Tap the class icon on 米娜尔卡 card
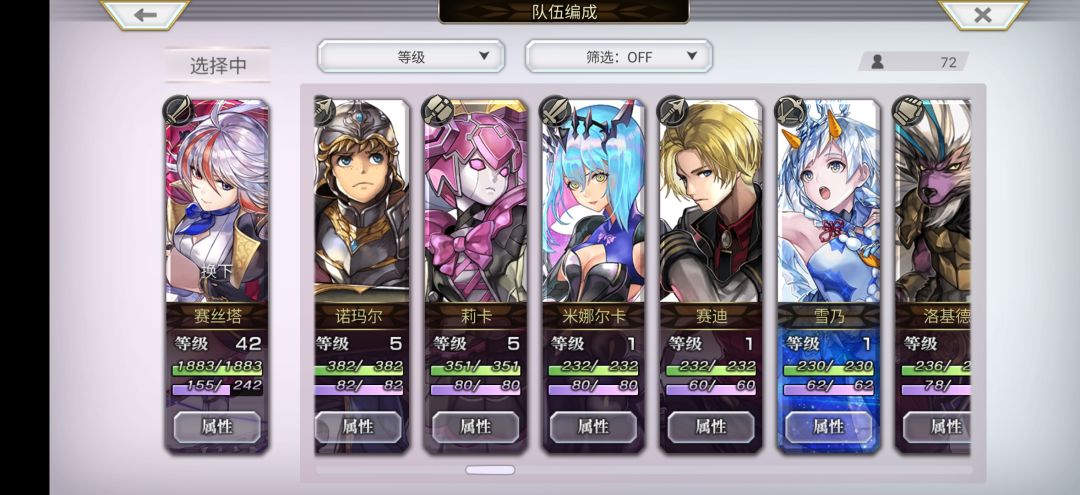Image resolution: width=1080 pixels, height=495 pixels. tap(555, 110)
